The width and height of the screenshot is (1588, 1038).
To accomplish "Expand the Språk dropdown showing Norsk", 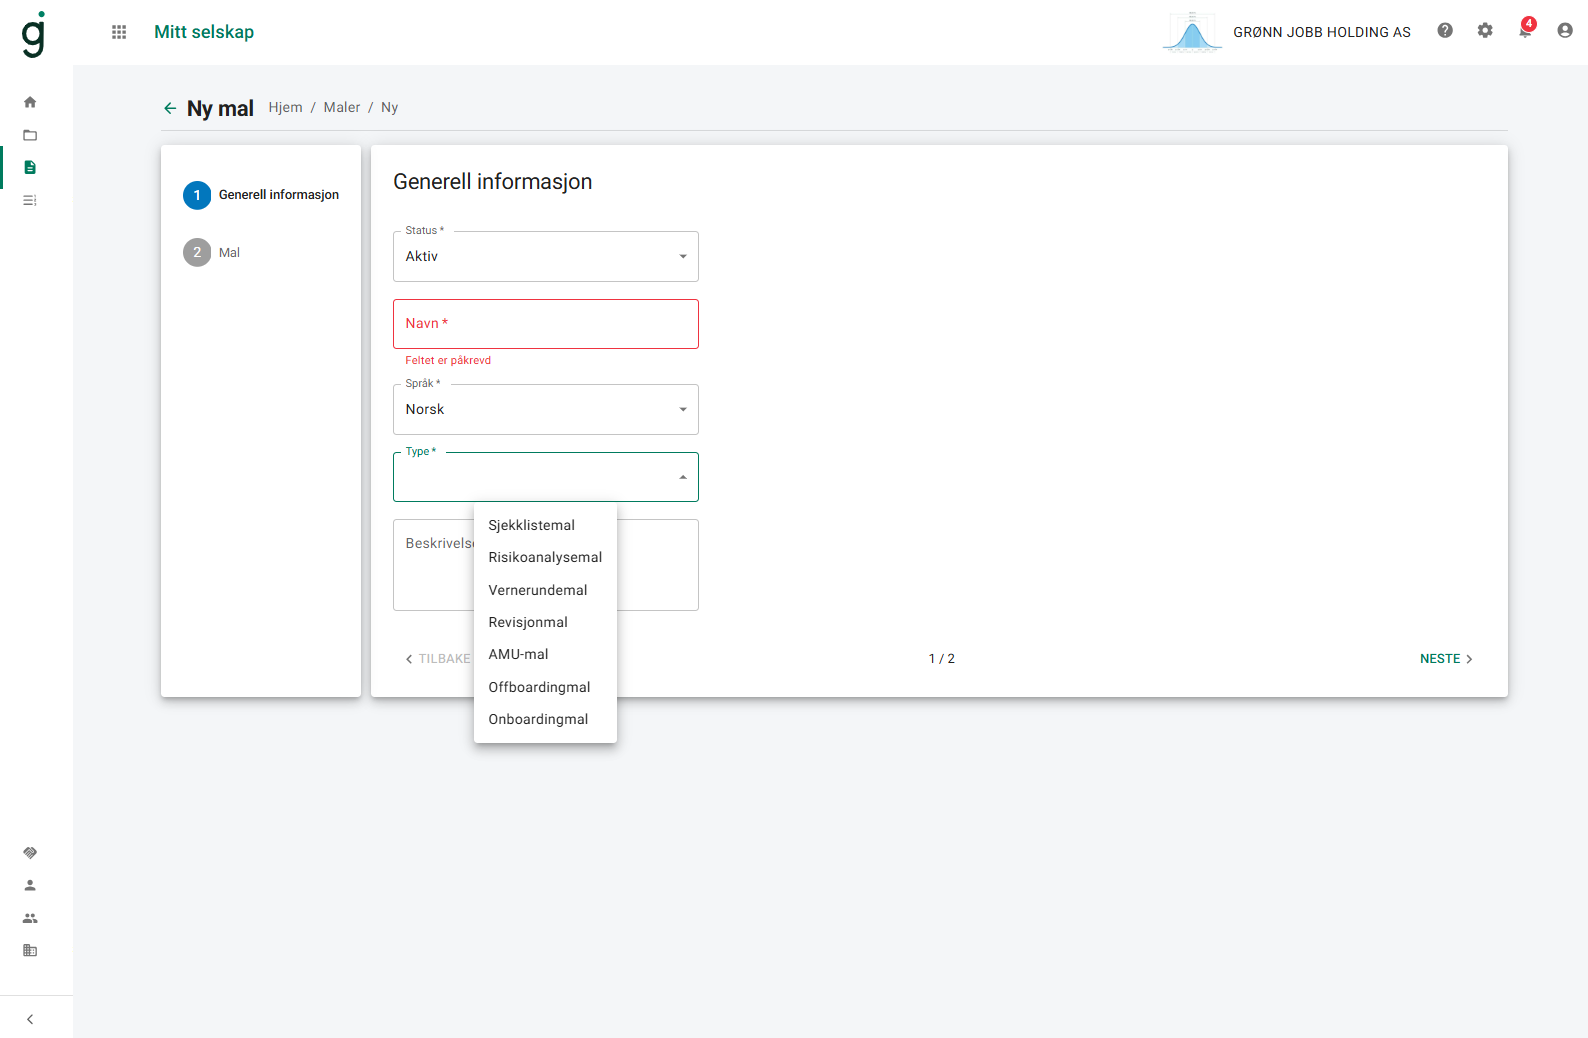I will (x=545, y=410).
